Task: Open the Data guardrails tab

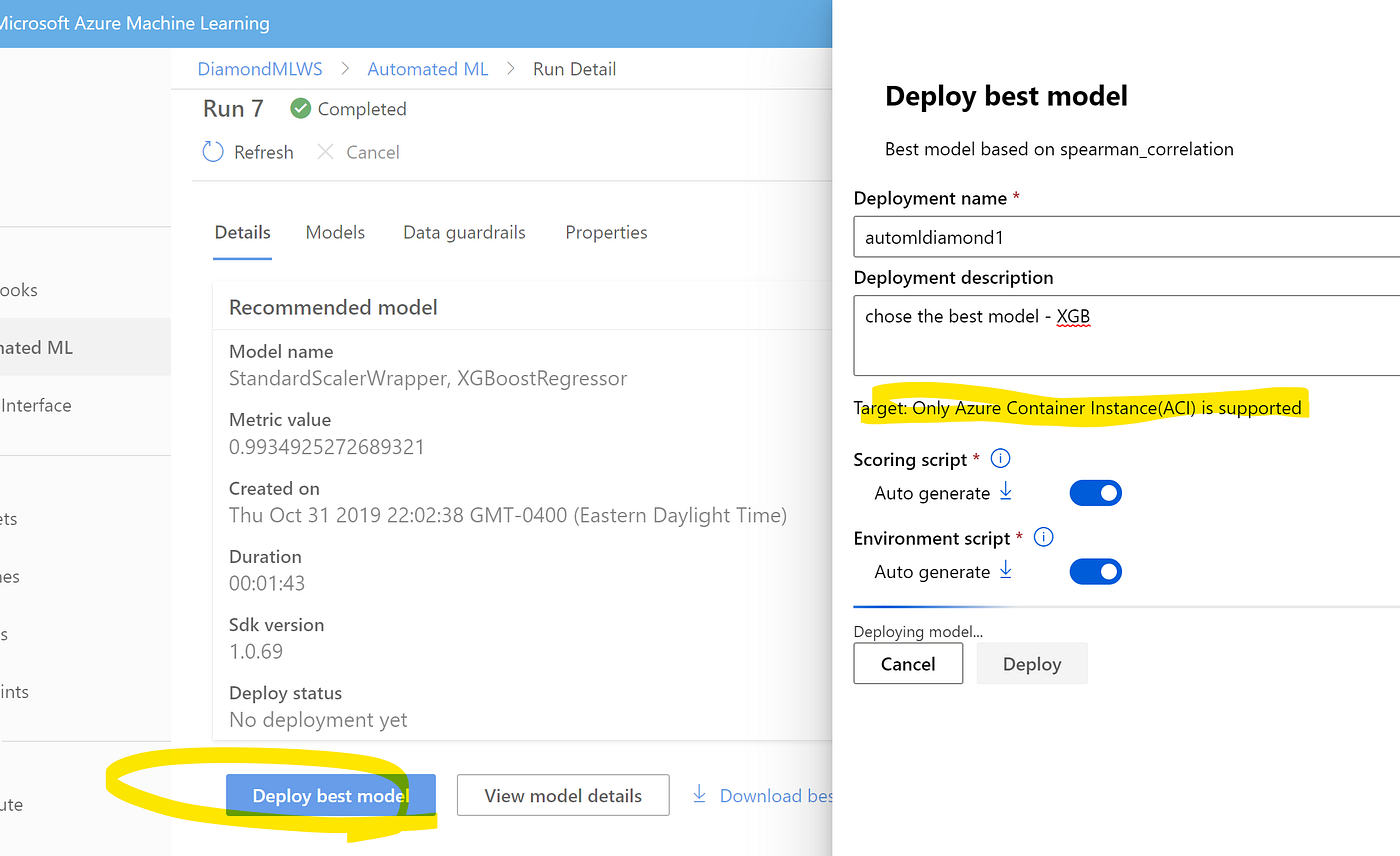Action: click(464, 232)
